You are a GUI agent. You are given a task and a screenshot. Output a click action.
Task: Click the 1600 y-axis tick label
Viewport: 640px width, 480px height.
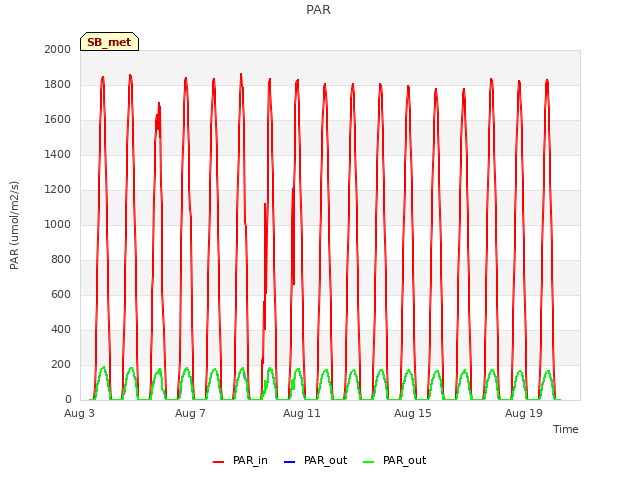coord(58,120)
